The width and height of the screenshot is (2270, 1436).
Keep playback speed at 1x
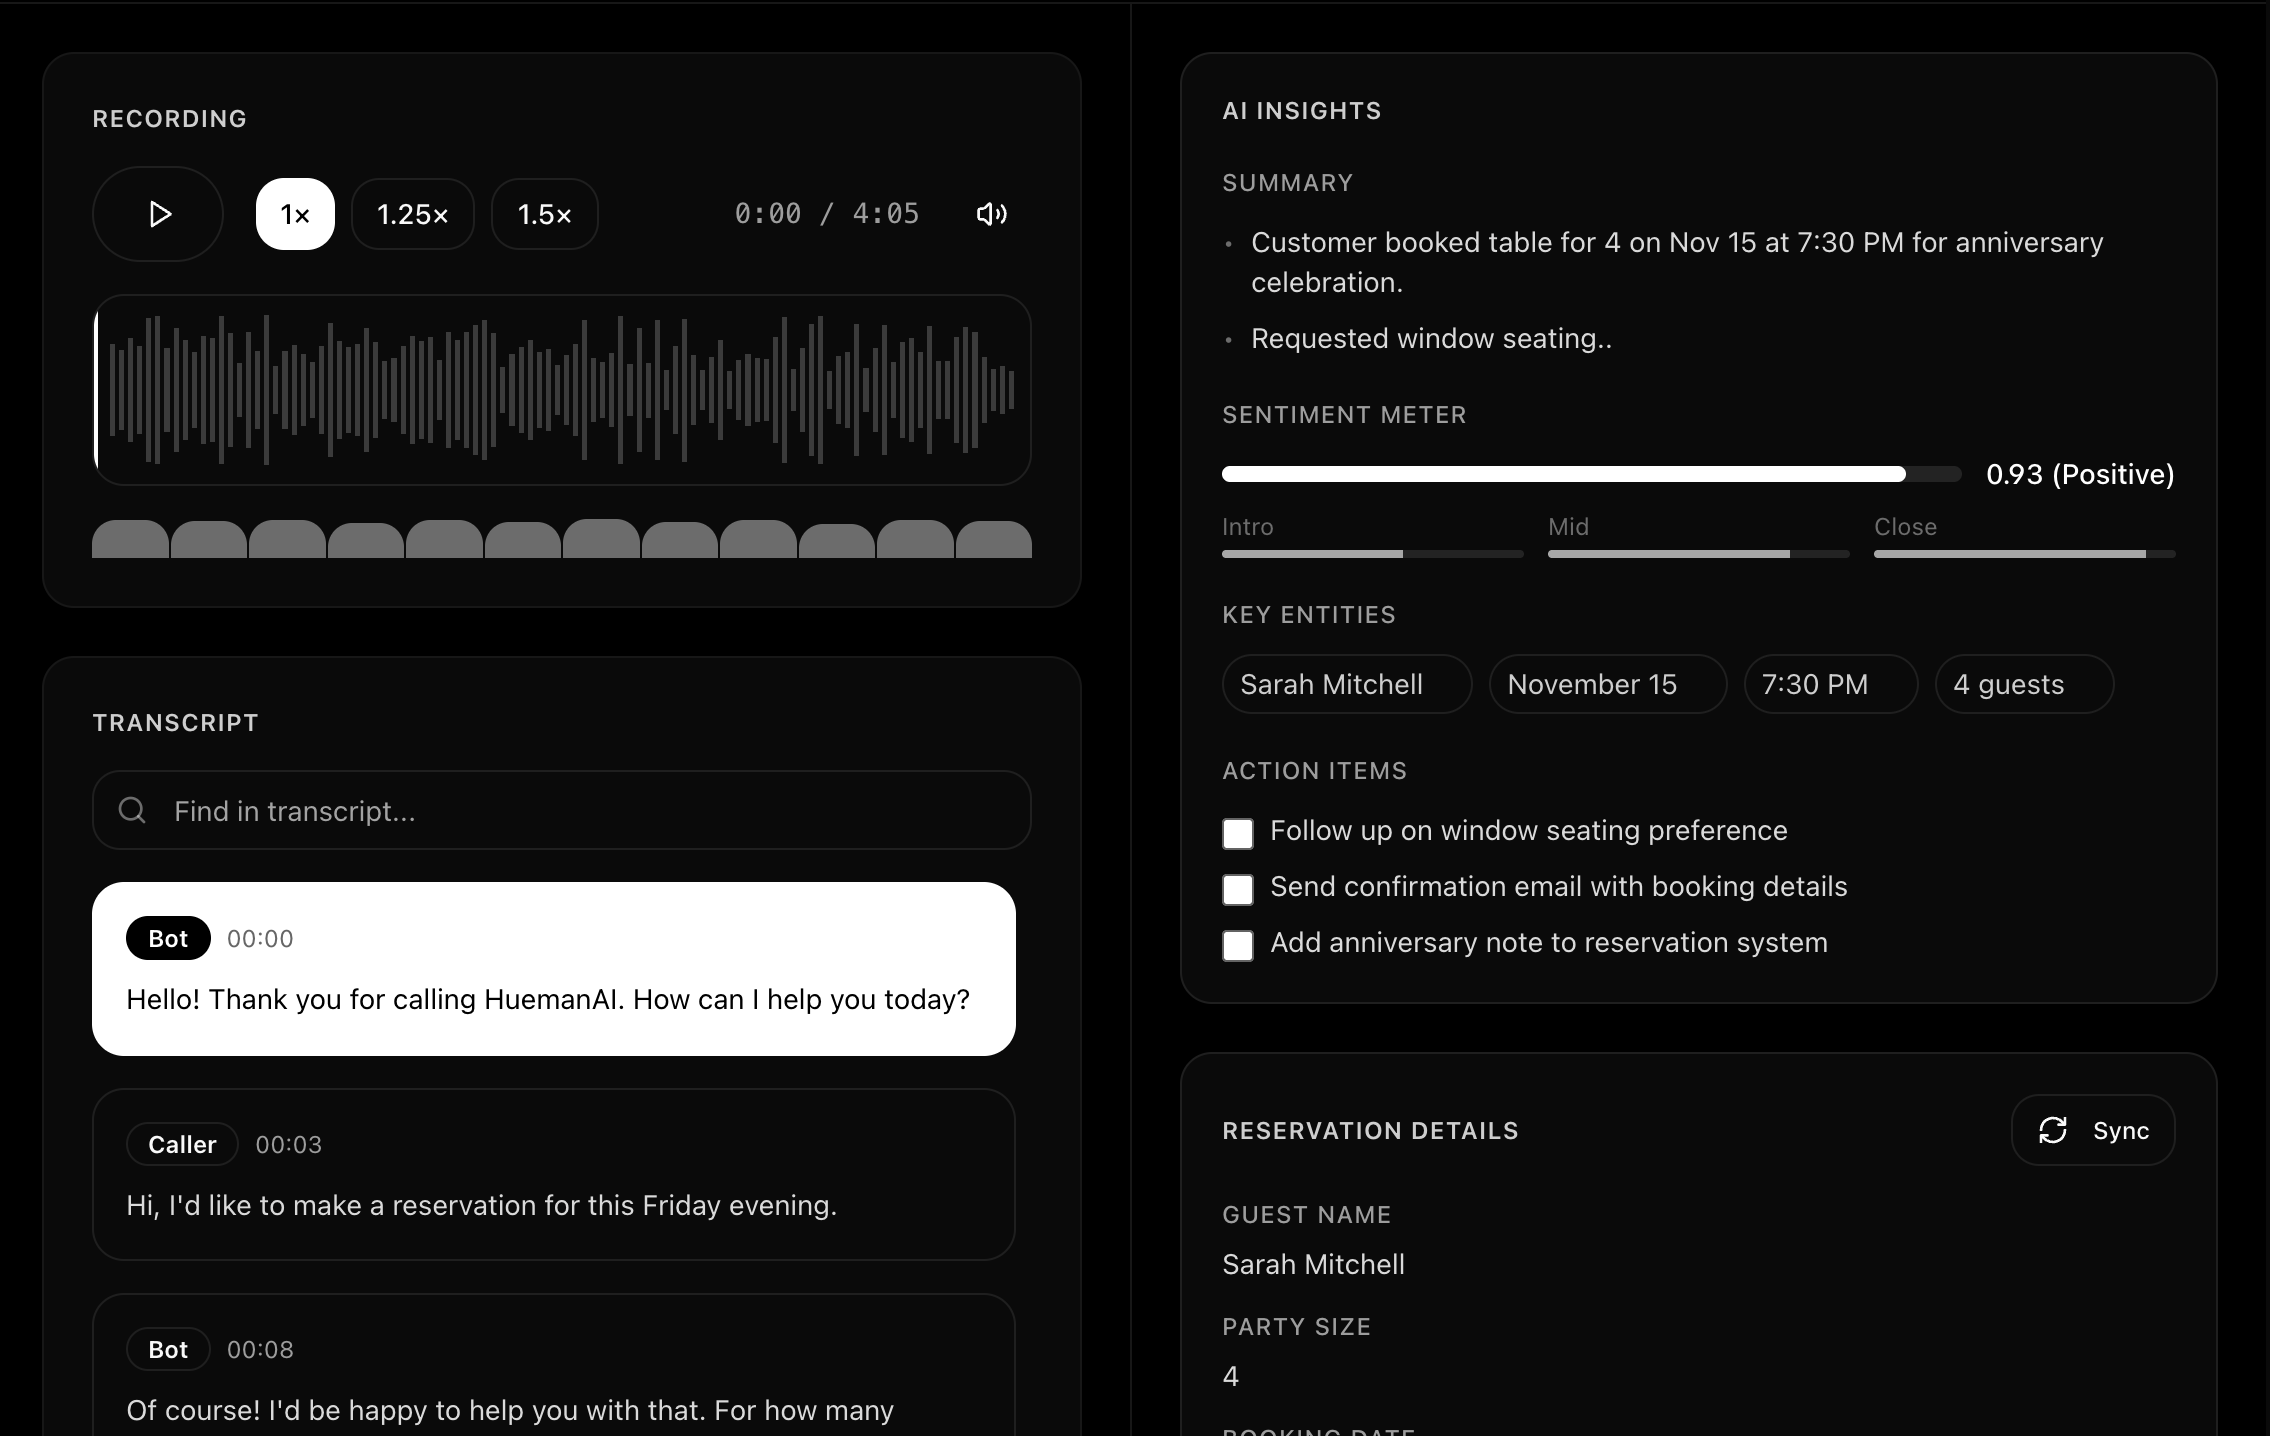[294, 213]
